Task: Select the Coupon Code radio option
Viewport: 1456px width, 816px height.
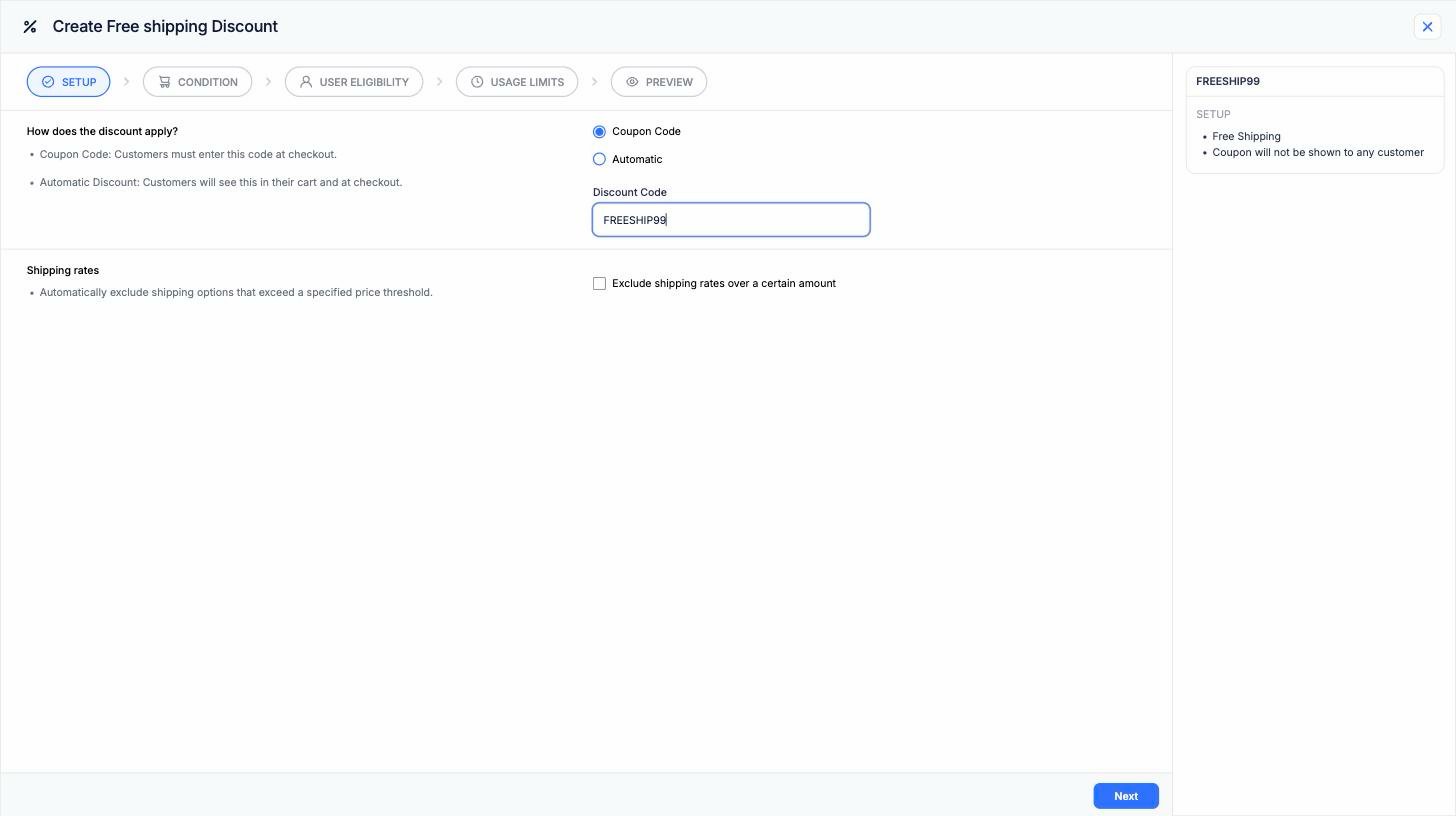Action: click(599, 131)
